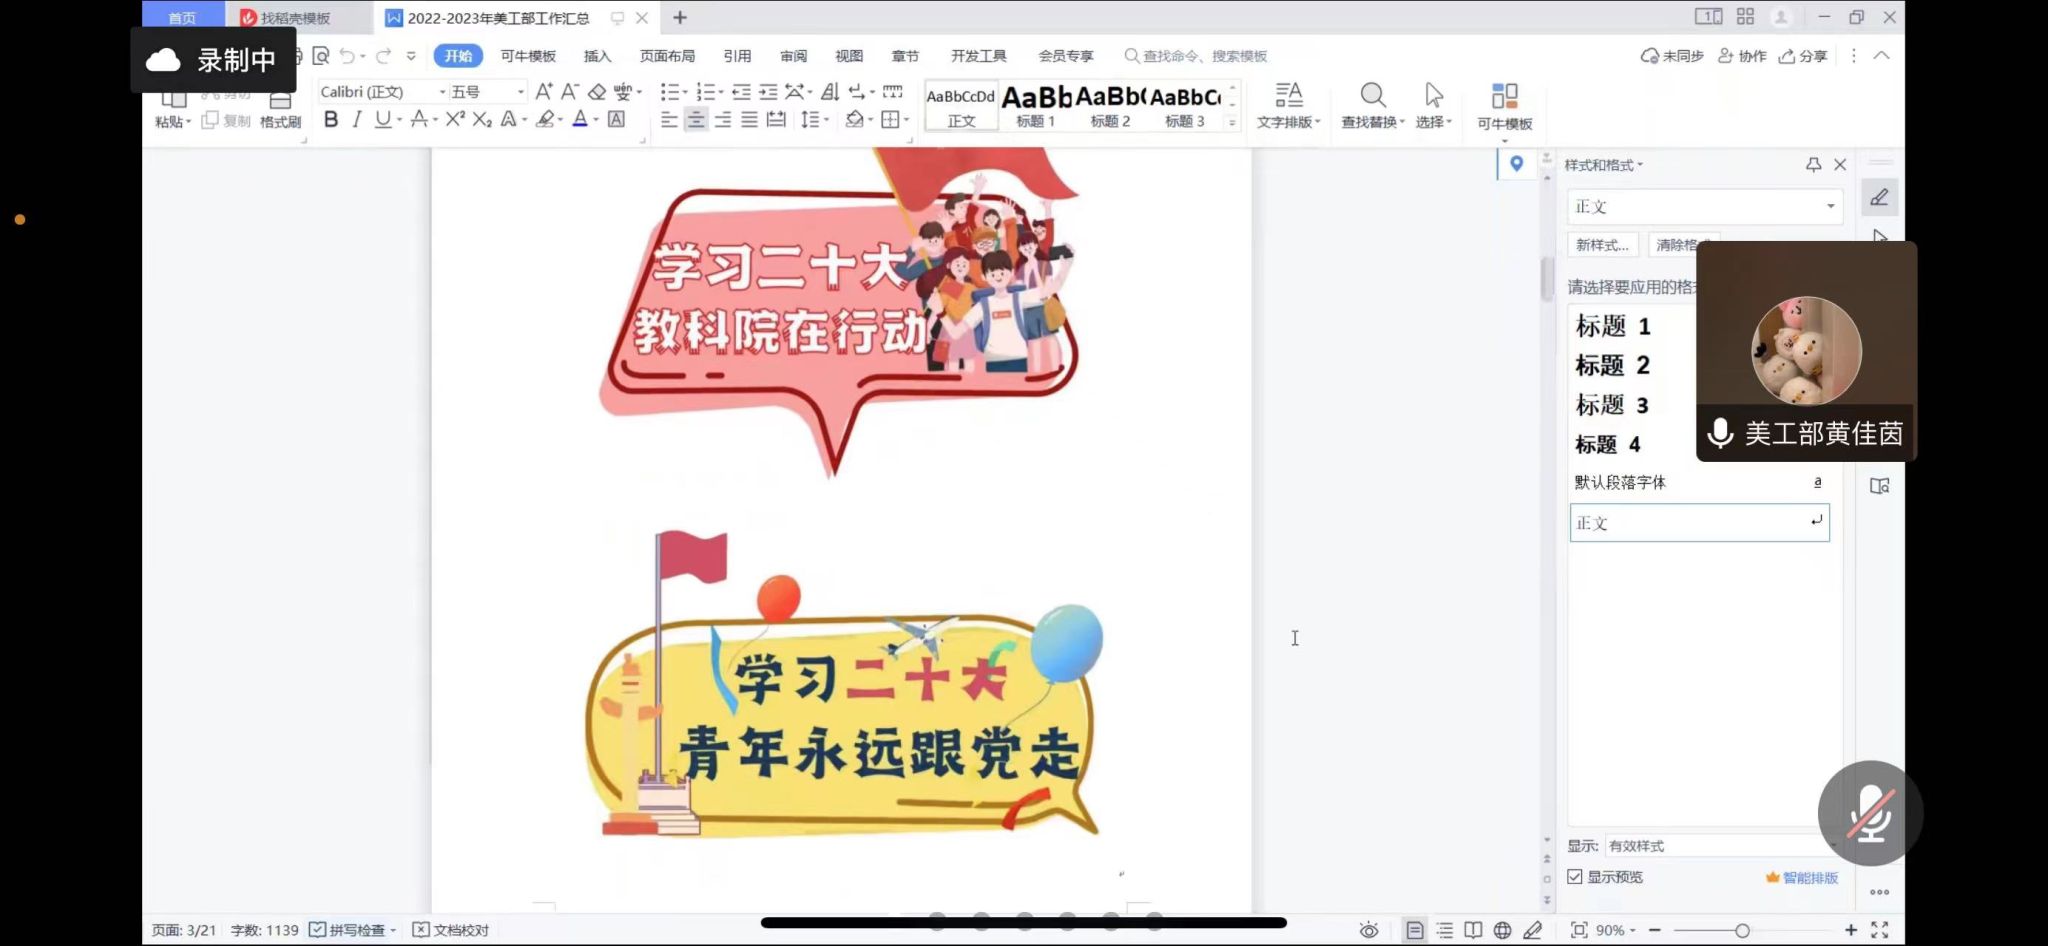Open Find and Replace (查找替换)
The height and width of the screenshot is (946, 2048).
1372,106
